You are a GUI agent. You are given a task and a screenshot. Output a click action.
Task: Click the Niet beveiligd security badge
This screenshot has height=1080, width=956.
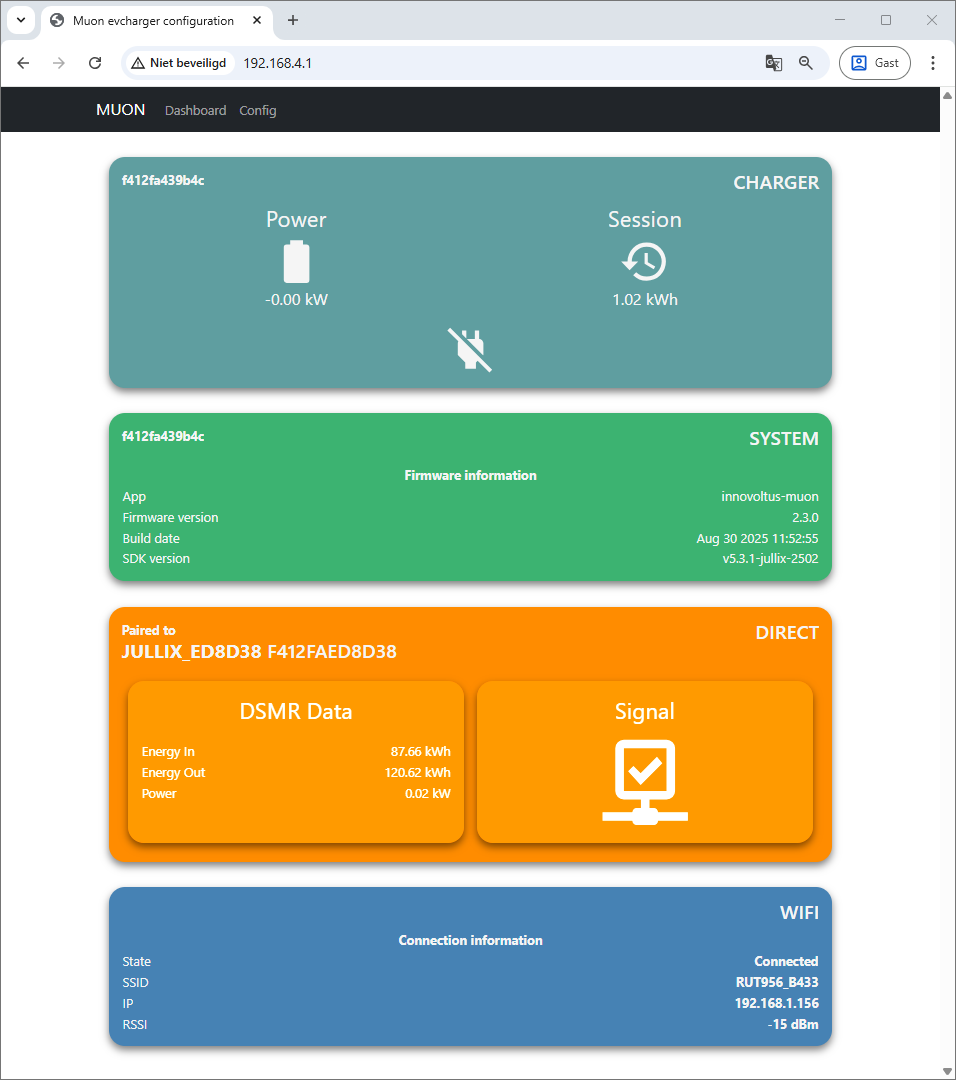pyautogui.click(x=179, y=63)
